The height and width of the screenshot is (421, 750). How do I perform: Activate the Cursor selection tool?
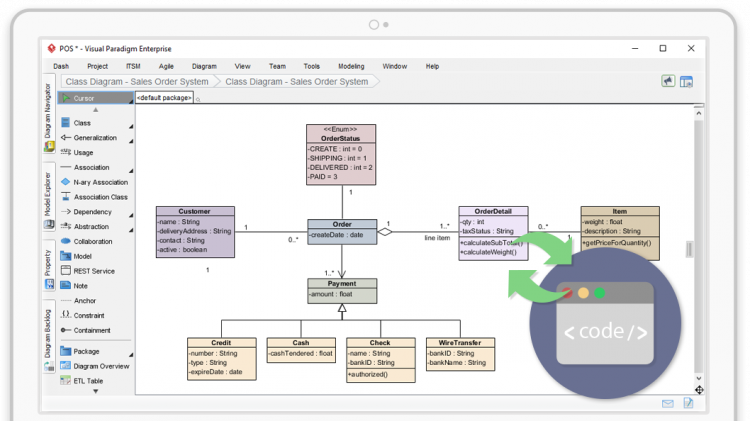84,98
